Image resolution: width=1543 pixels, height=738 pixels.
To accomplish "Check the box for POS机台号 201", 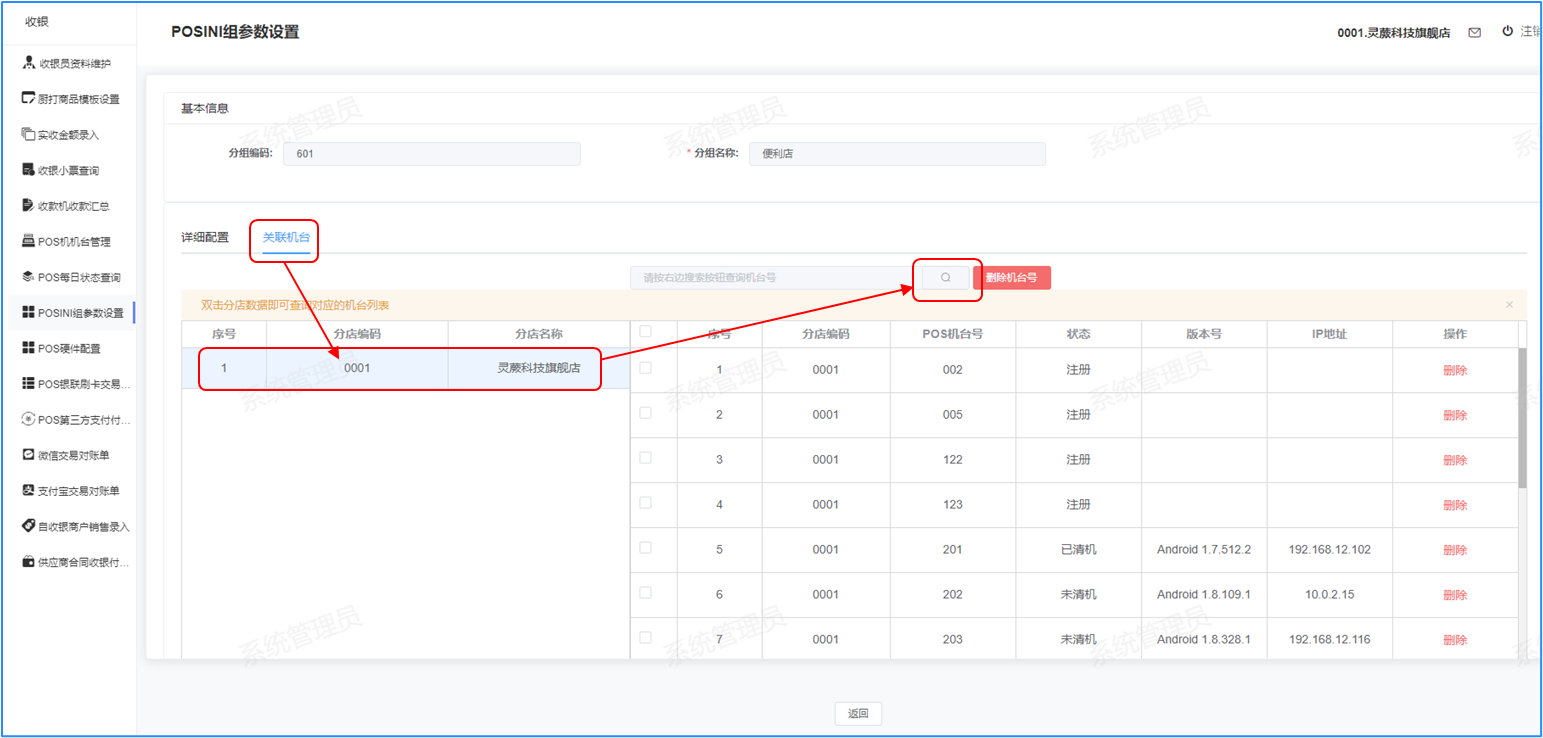I will click(x=645, y=548).
